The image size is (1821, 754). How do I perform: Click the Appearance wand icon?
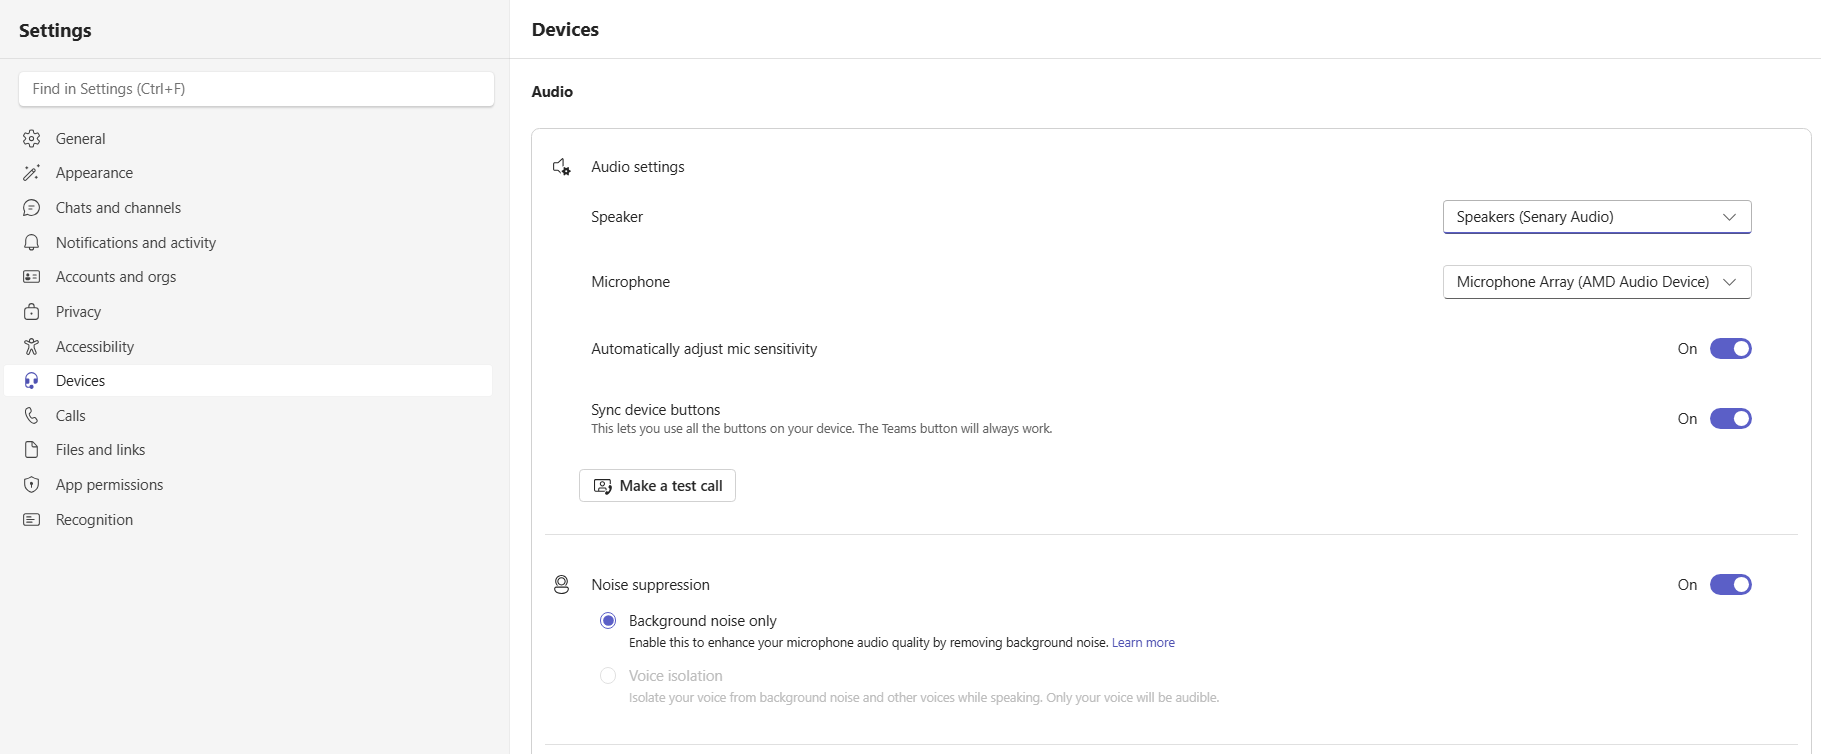pos(32,173)
